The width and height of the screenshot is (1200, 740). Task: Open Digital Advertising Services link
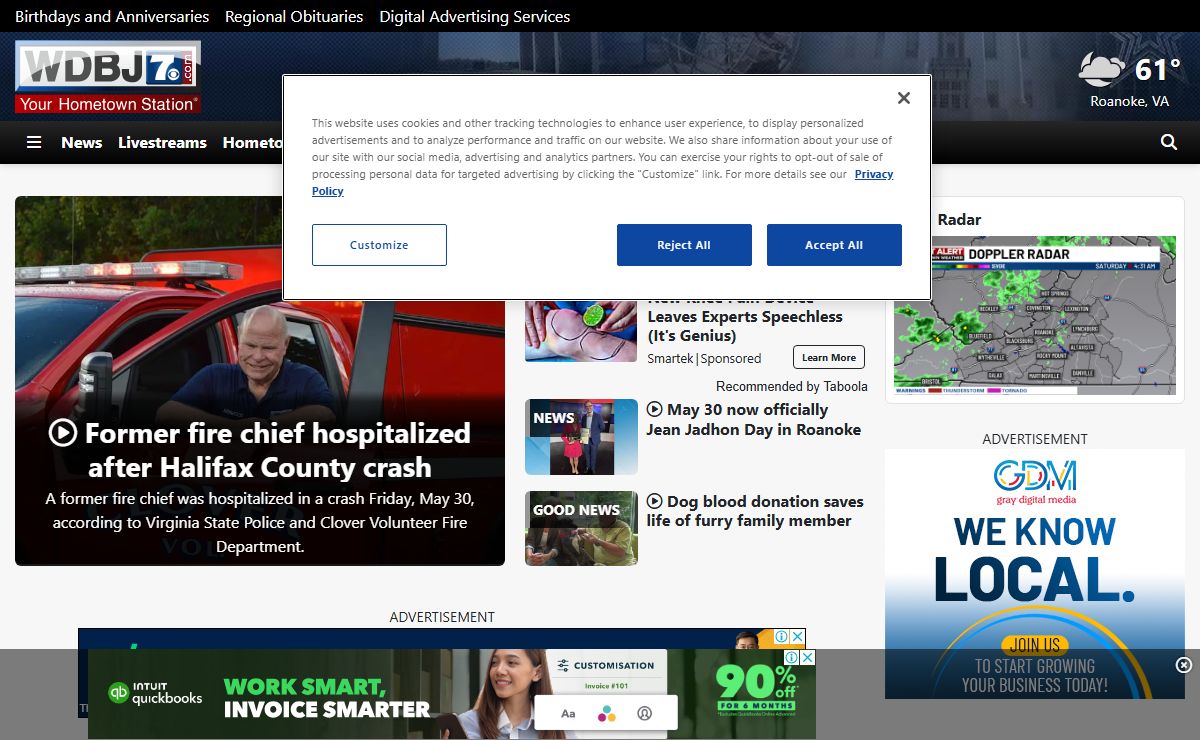coord(475,16)
